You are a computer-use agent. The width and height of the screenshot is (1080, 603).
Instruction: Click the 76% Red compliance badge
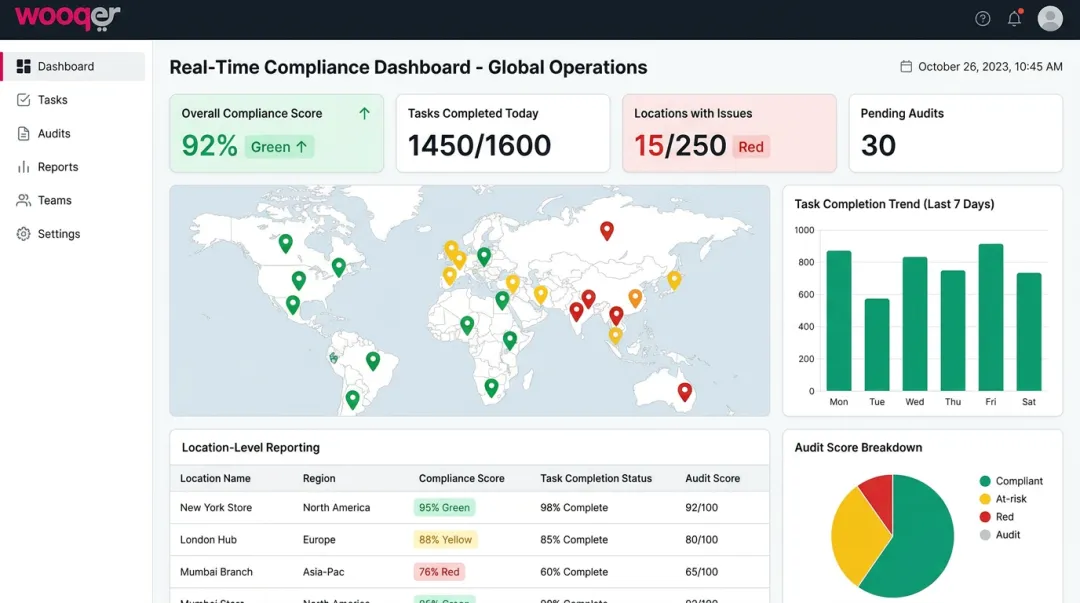click(x=439, y=572)
